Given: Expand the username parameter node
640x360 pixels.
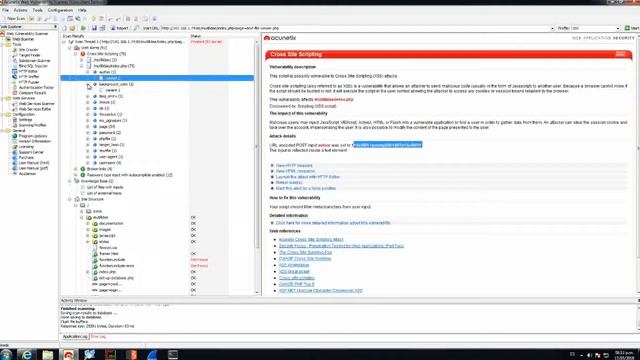Looking at the screenshot, I should 88,163.
